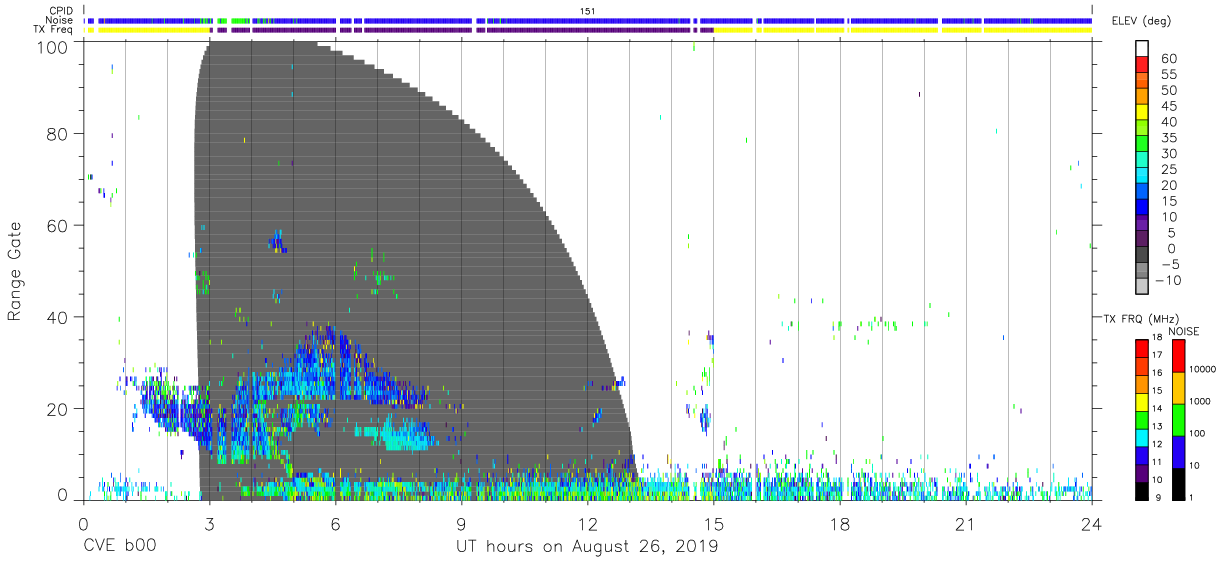Click UT hours axis tick "24"
This screenshot has height=567, width=1228.
(1091, 523)
